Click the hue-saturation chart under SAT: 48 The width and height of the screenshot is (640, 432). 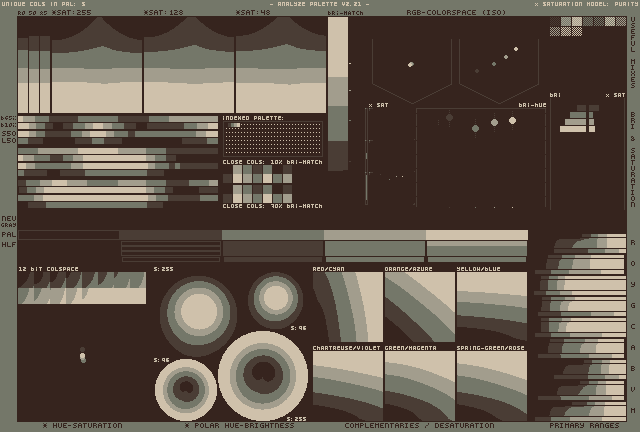tap(281, 65)
